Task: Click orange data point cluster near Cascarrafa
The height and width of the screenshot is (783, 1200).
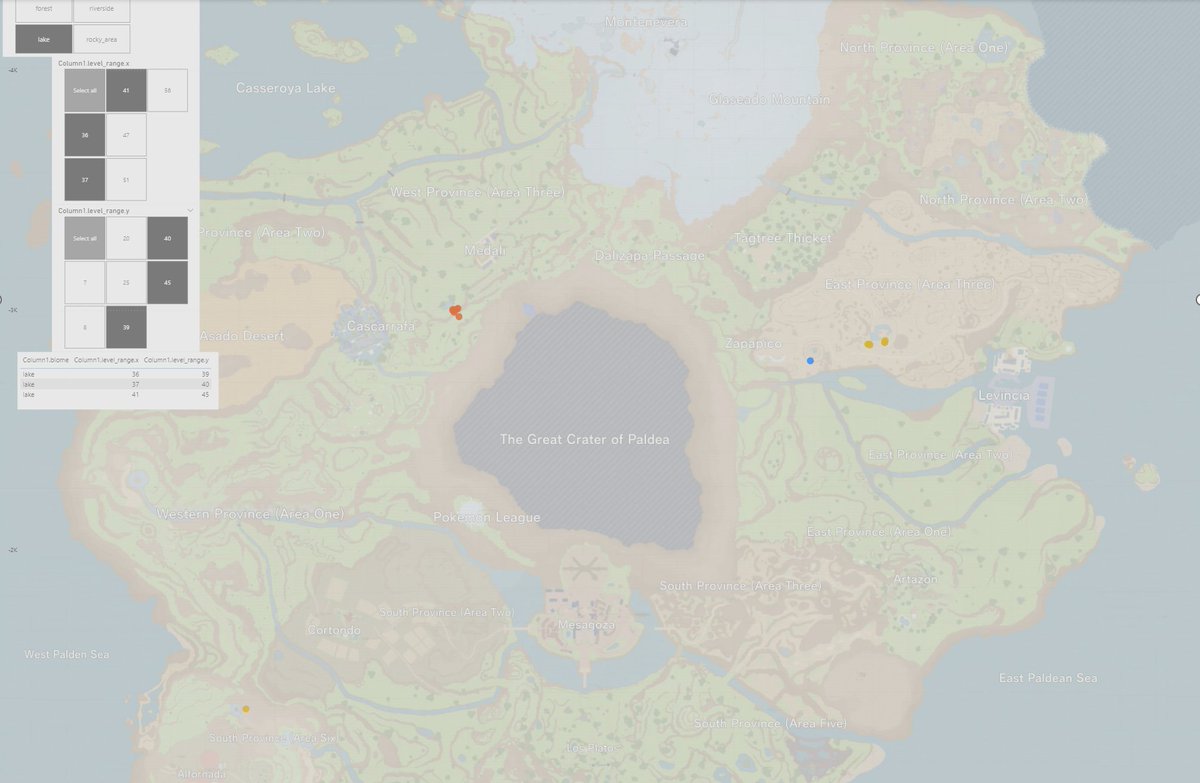Action: pos(455,311)
